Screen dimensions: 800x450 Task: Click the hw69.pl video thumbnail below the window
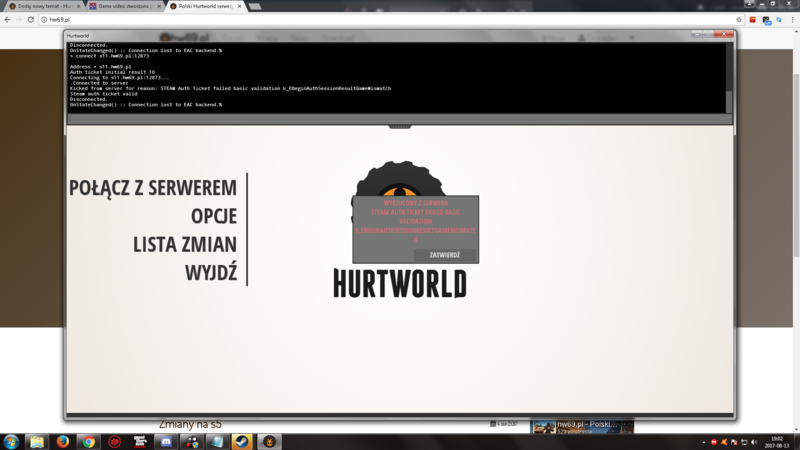pyautogui.click(x=582, y=427)
